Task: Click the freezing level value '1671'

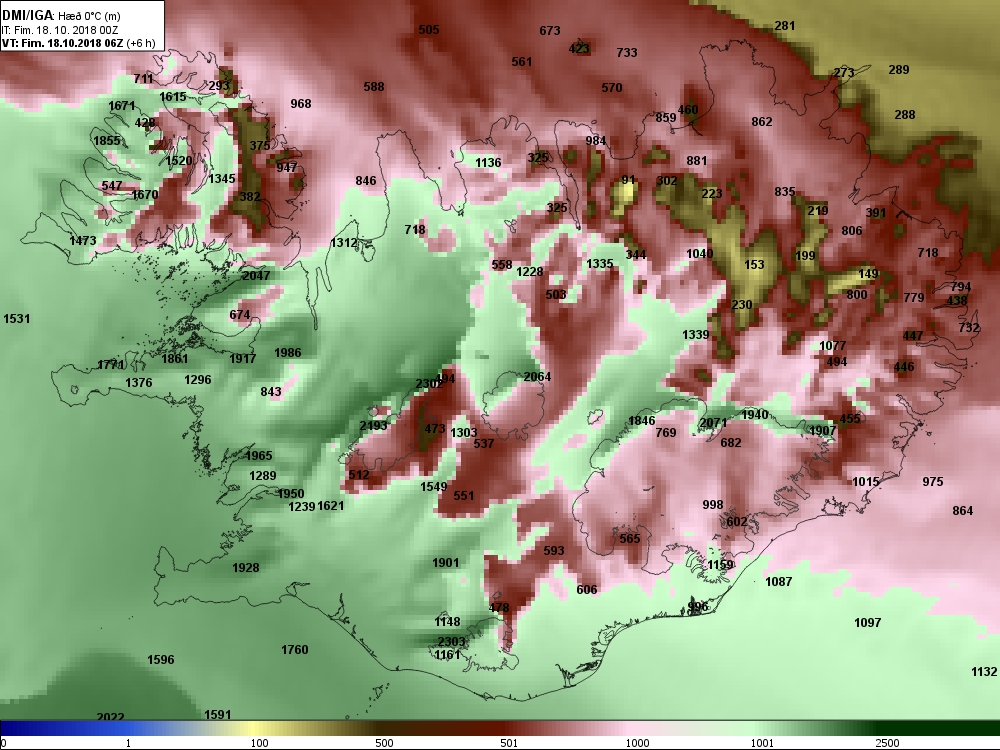Action: click(x=122, y=106)
